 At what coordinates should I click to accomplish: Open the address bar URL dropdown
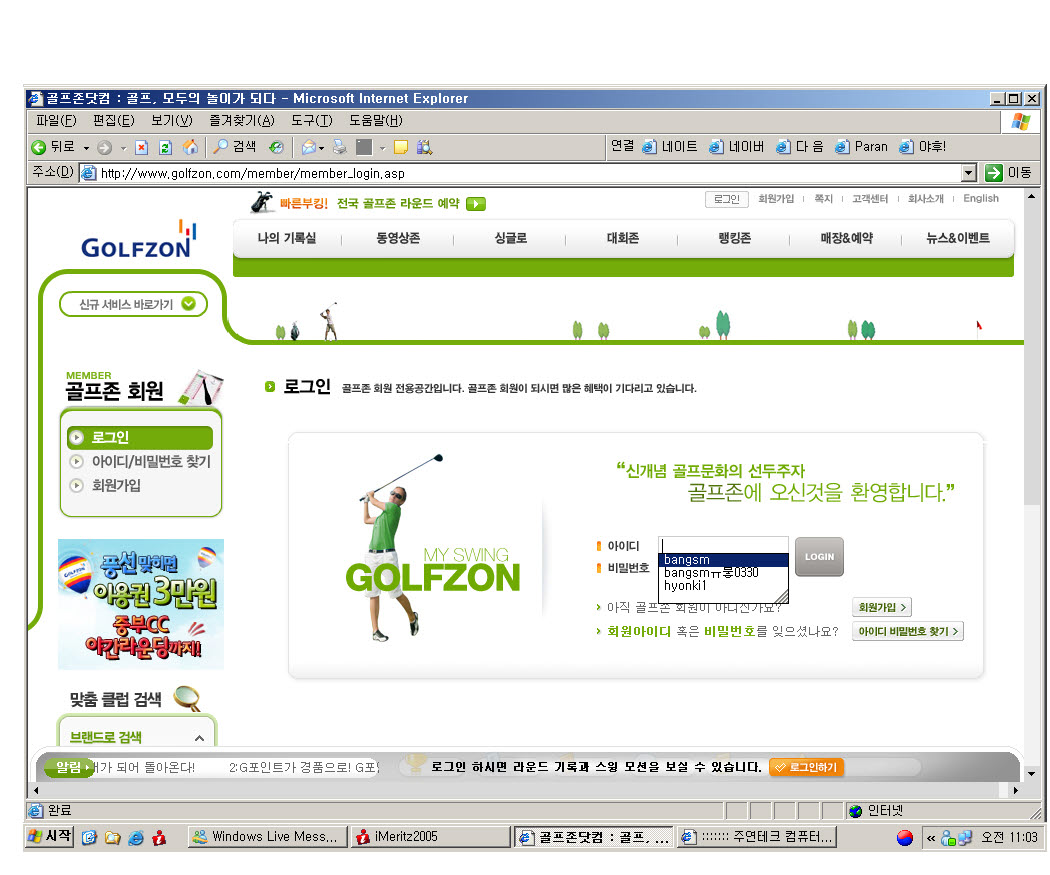(968, 173)
